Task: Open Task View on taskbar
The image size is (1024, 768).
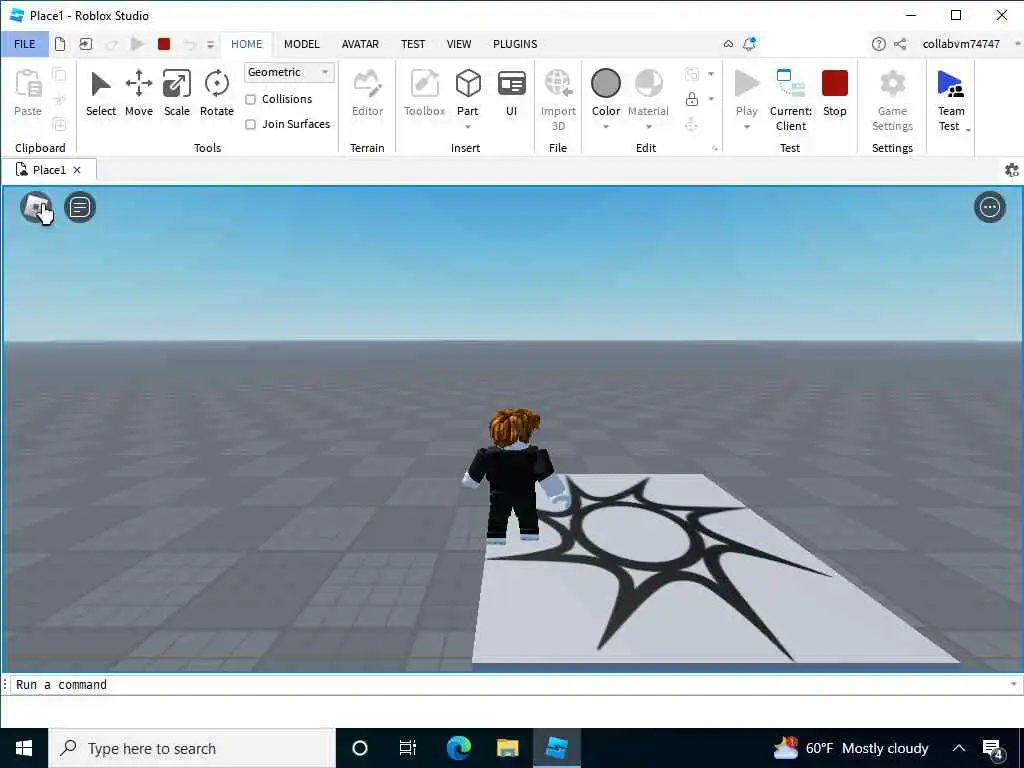Action: pyautogui.click(x=408, y=748)
